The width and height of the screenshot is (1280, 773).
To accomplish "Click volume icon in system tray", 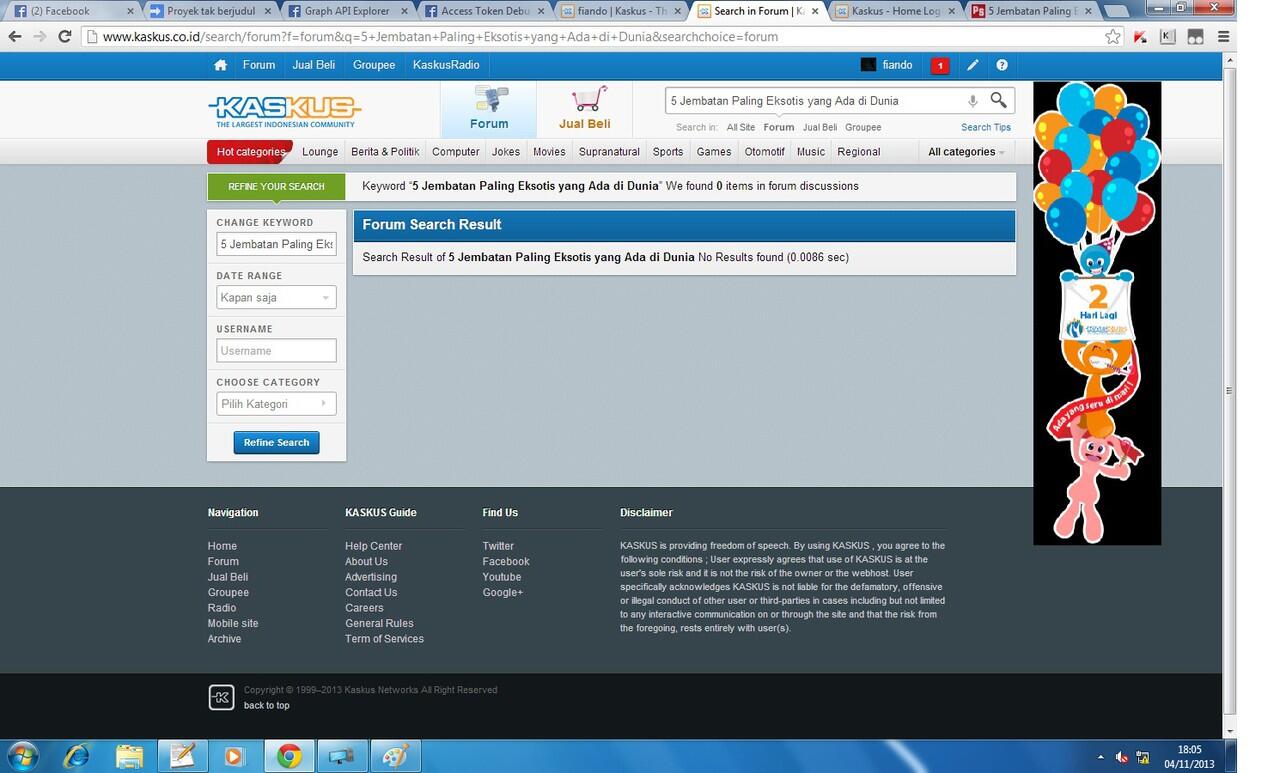I will click(1121, 757).
